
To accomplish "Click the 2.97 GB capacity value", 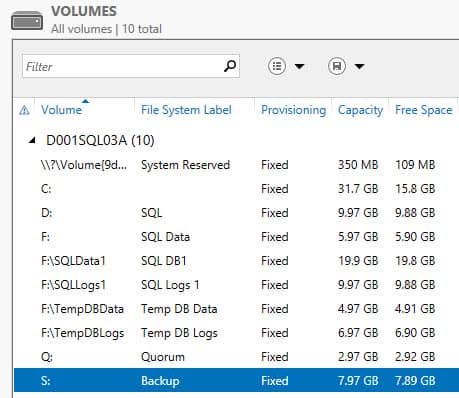I will point(358,357).
